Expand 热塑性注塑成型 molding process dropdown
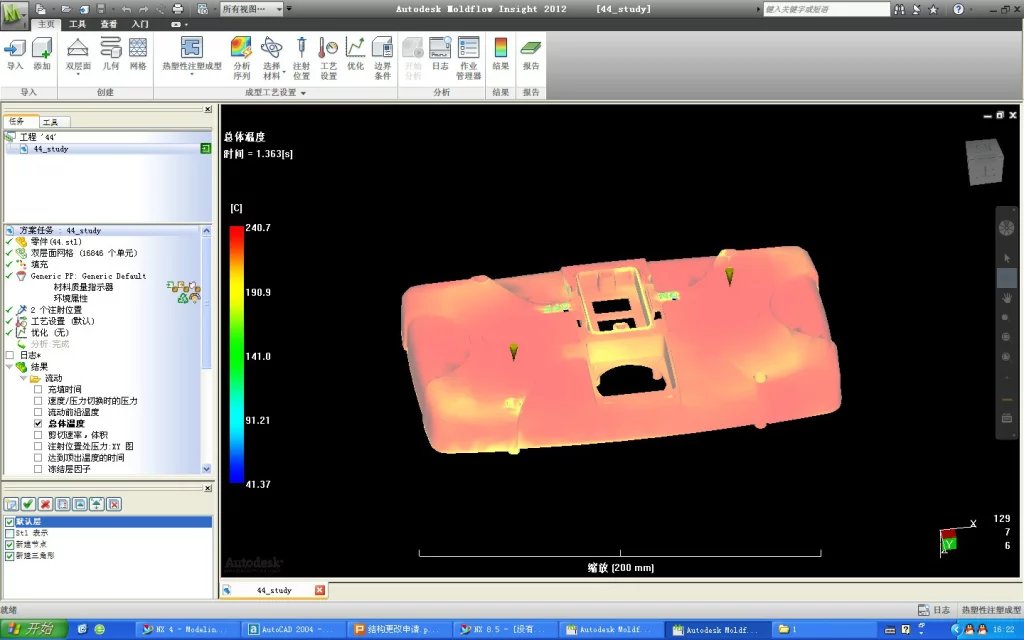Image resolution: width=1024 pixels, height=640 pixels. coord(192,73)
